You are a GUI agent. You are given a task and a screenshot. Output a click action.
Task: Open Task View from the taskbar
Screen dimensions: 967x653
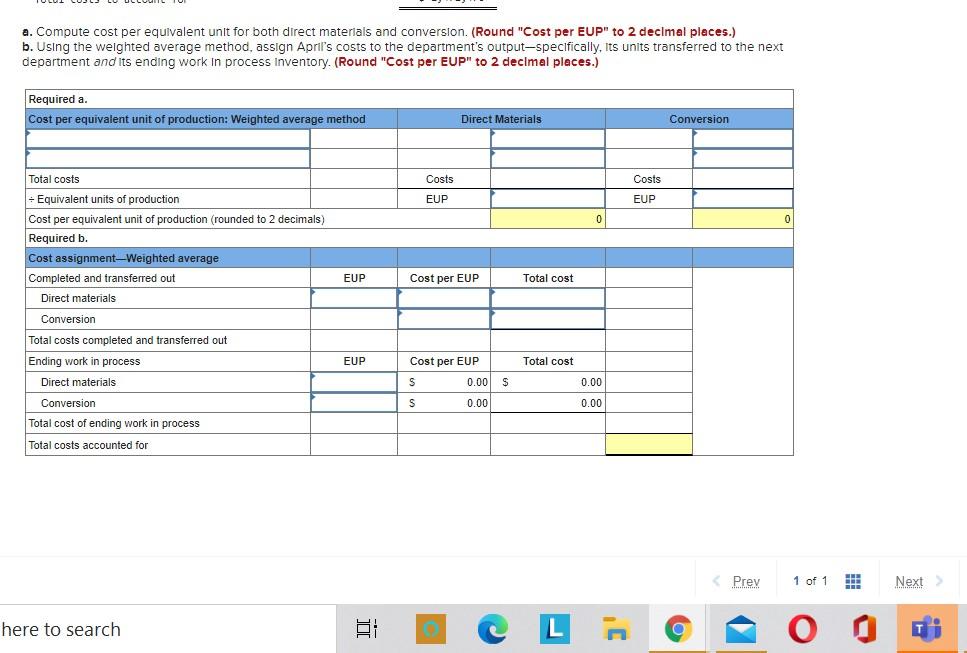point(366,629)
